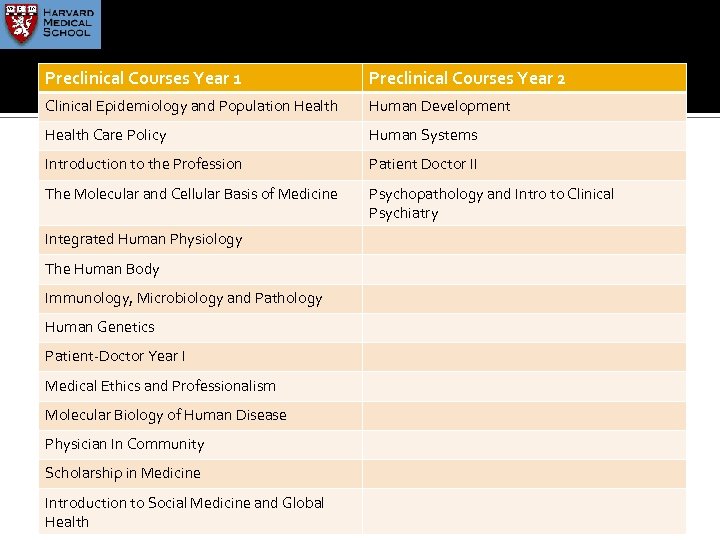Viewport: 720px width, 540px height.
Task: Select 'Immunology, Microbiology and Pathology' cell
Action: (201, 298)
